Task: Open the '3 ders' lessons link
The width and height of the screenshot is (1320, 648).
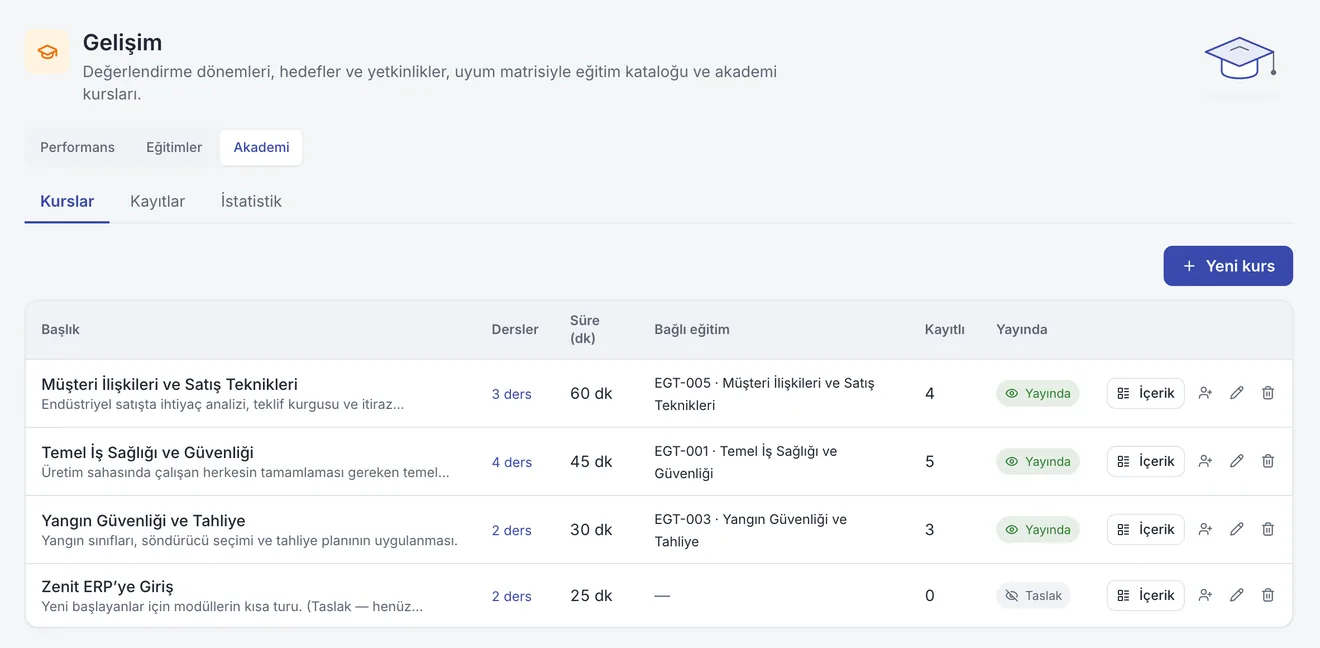Action: click(x=511, y=394)
